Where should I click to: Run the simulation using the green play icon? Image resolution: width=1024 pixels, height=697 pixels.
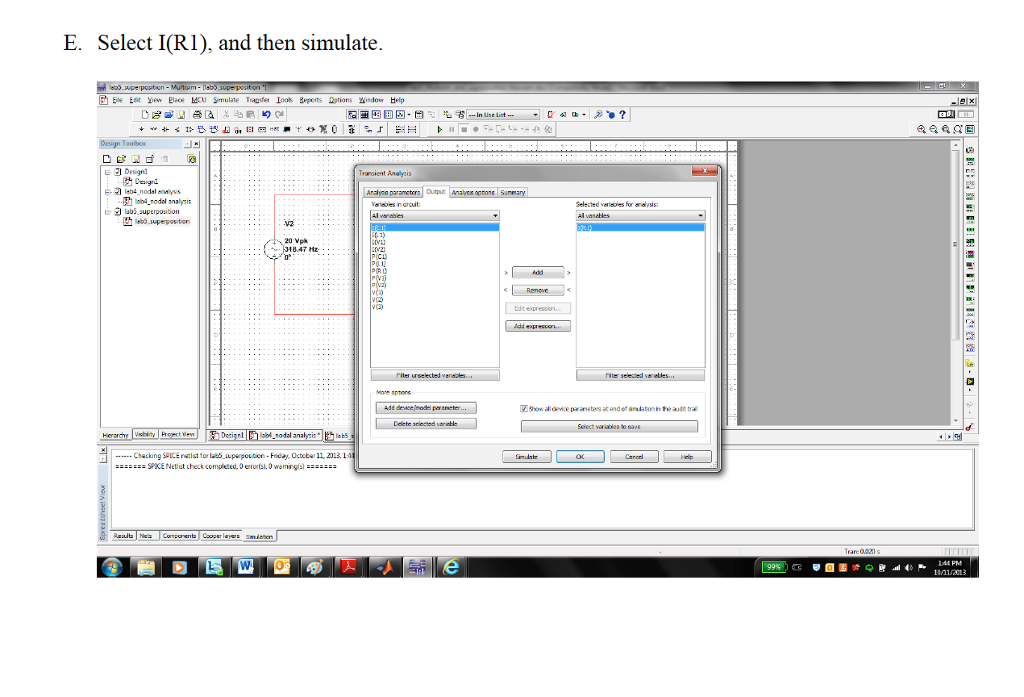440,129
